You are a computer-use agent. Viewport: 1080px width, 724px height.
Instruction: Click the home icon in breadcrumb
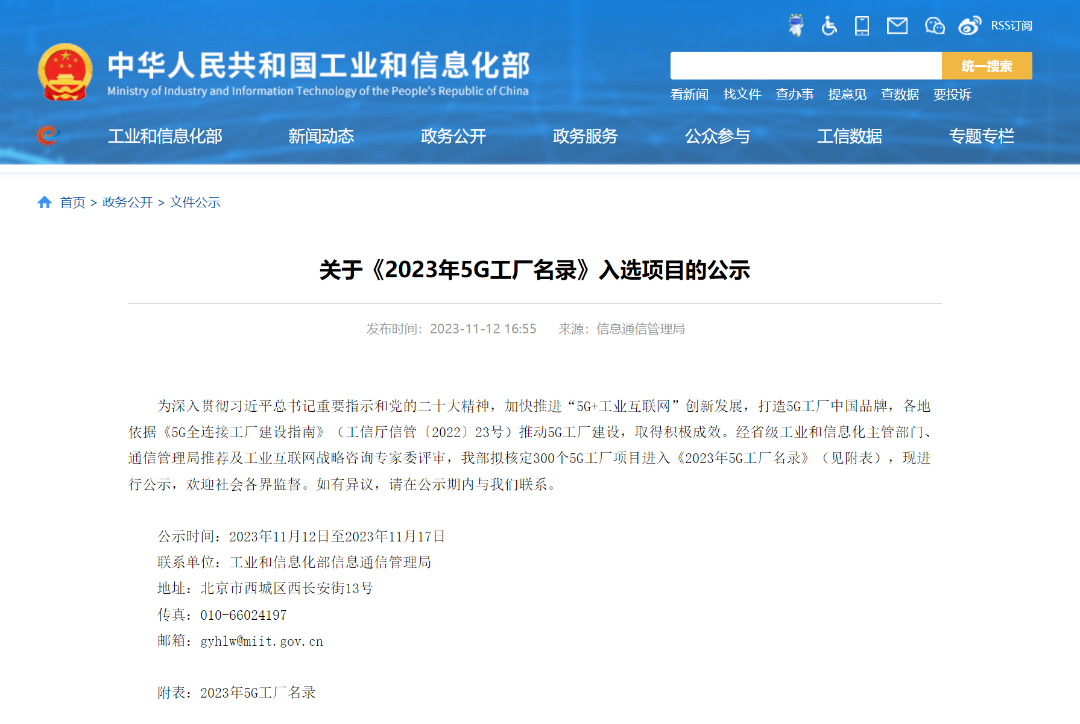(44, 202)
